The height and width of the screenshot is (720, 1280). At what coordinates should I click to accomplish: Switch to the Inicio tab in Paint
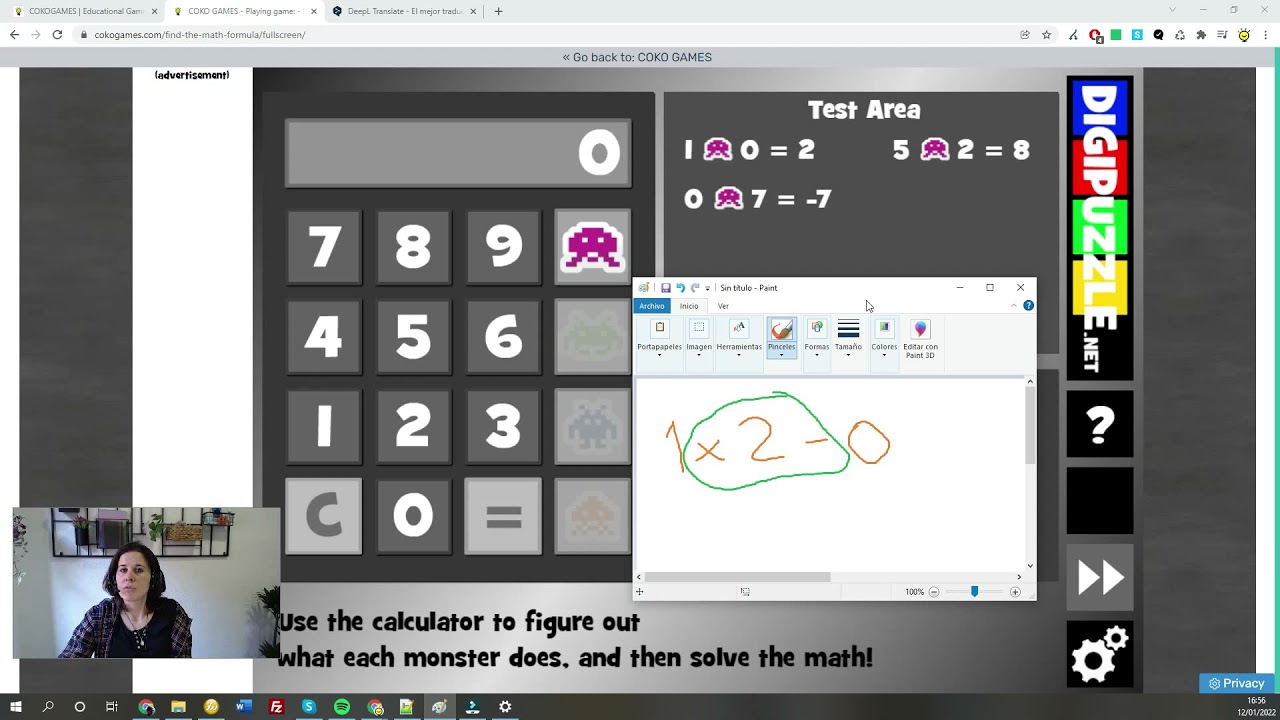[x=689, y=306]
